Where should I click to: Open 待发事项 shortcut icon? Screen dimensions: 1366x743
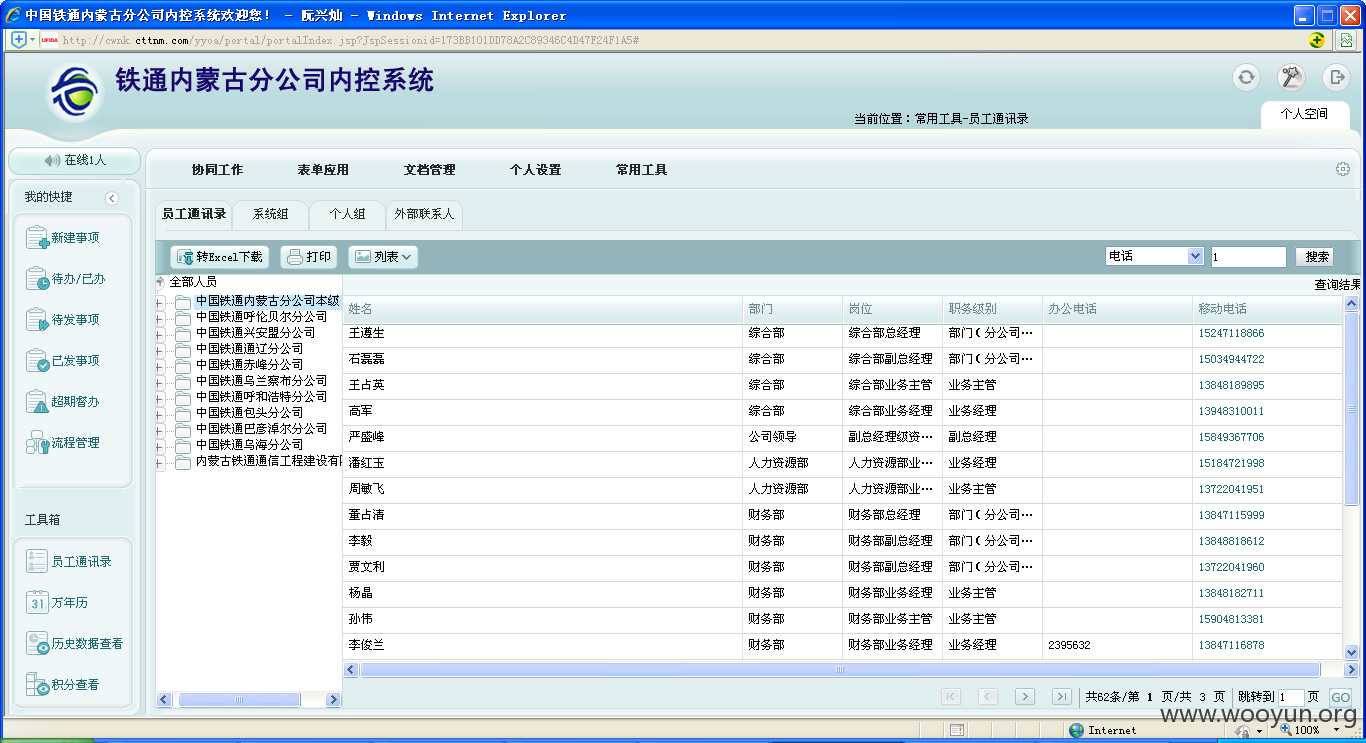tap(37, 320)
